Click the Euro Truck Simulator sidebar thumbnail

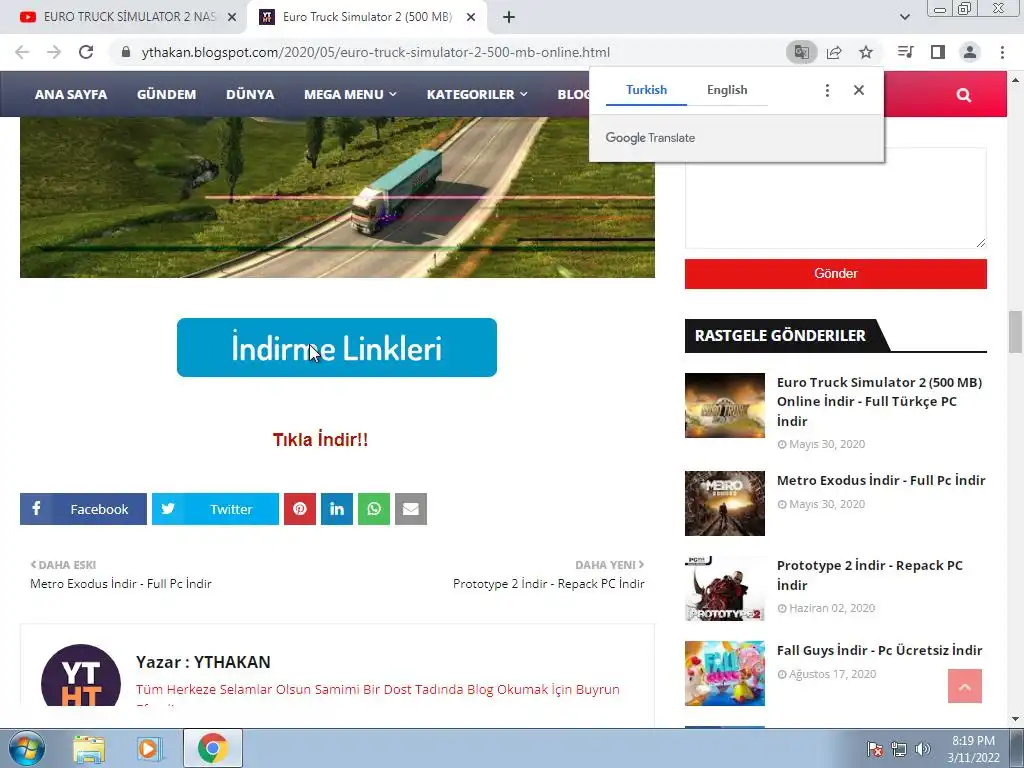[725, 406]
